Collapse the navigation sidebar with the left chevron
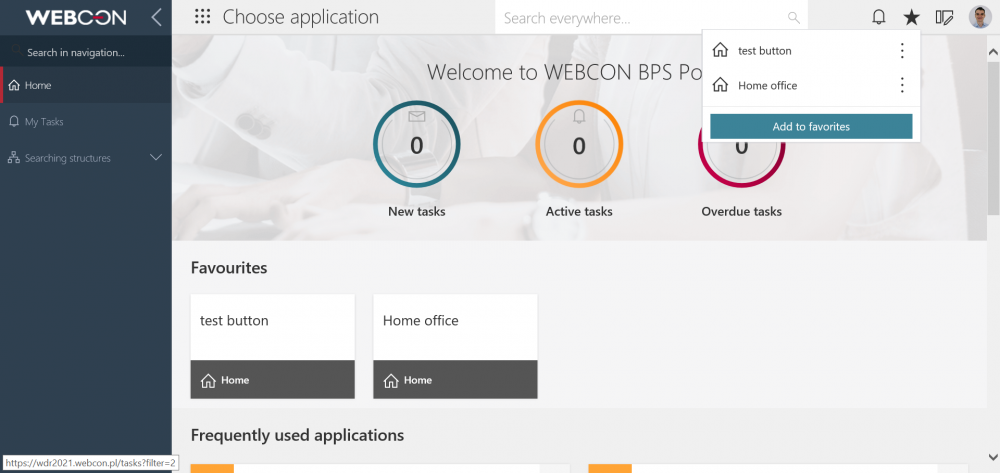1000x473 pixels. tap(156, 17)
